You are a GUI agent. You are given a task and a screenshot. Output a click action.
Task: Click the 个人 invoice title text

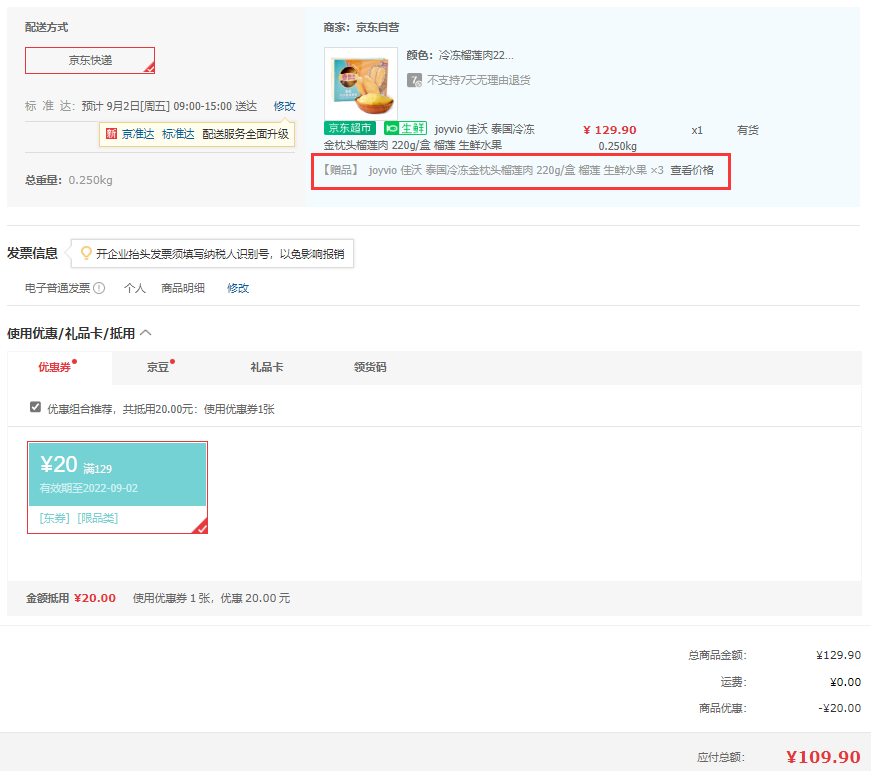(x=134, y=288)
